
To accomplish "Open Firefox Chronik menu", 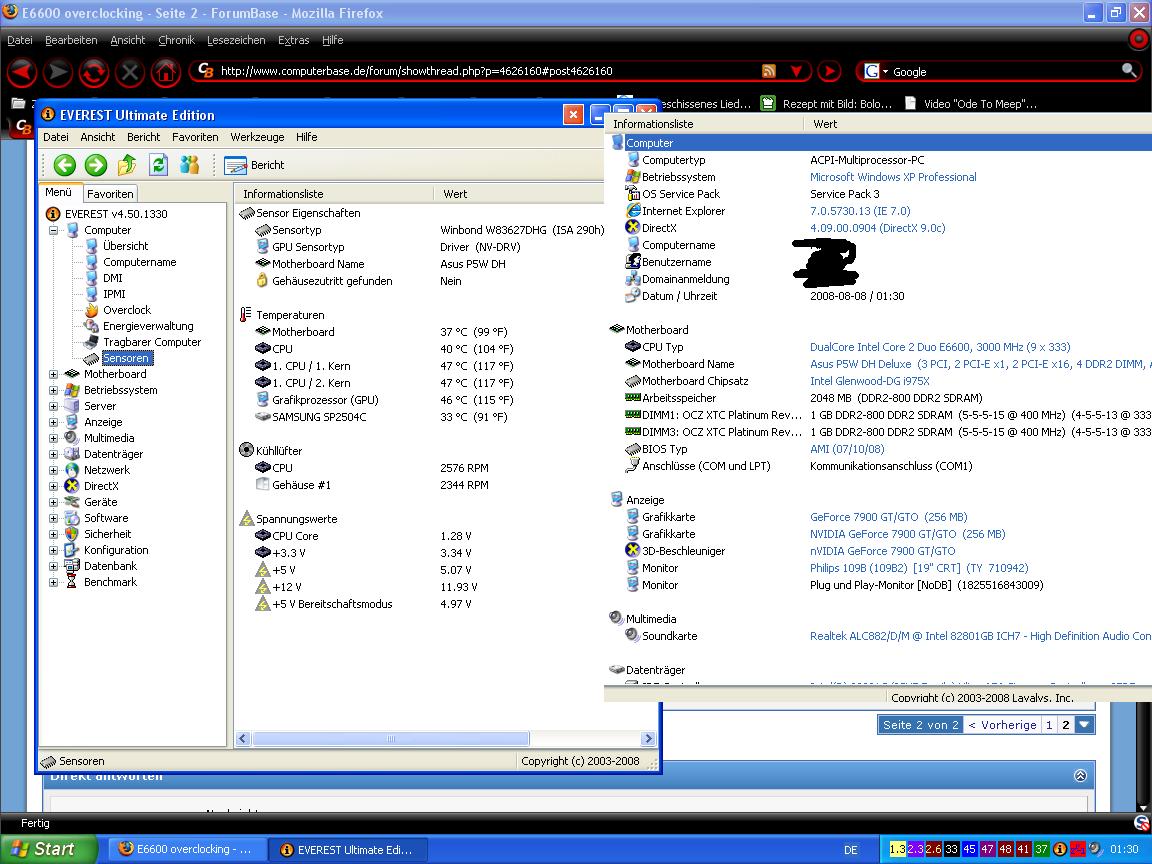I will pos(176,40).
